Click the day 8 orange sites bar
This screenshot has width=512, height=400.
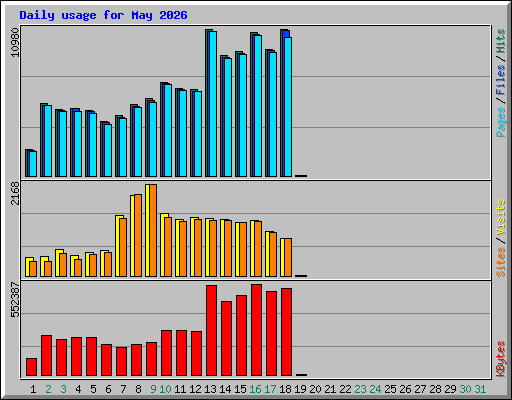[138, 236]
